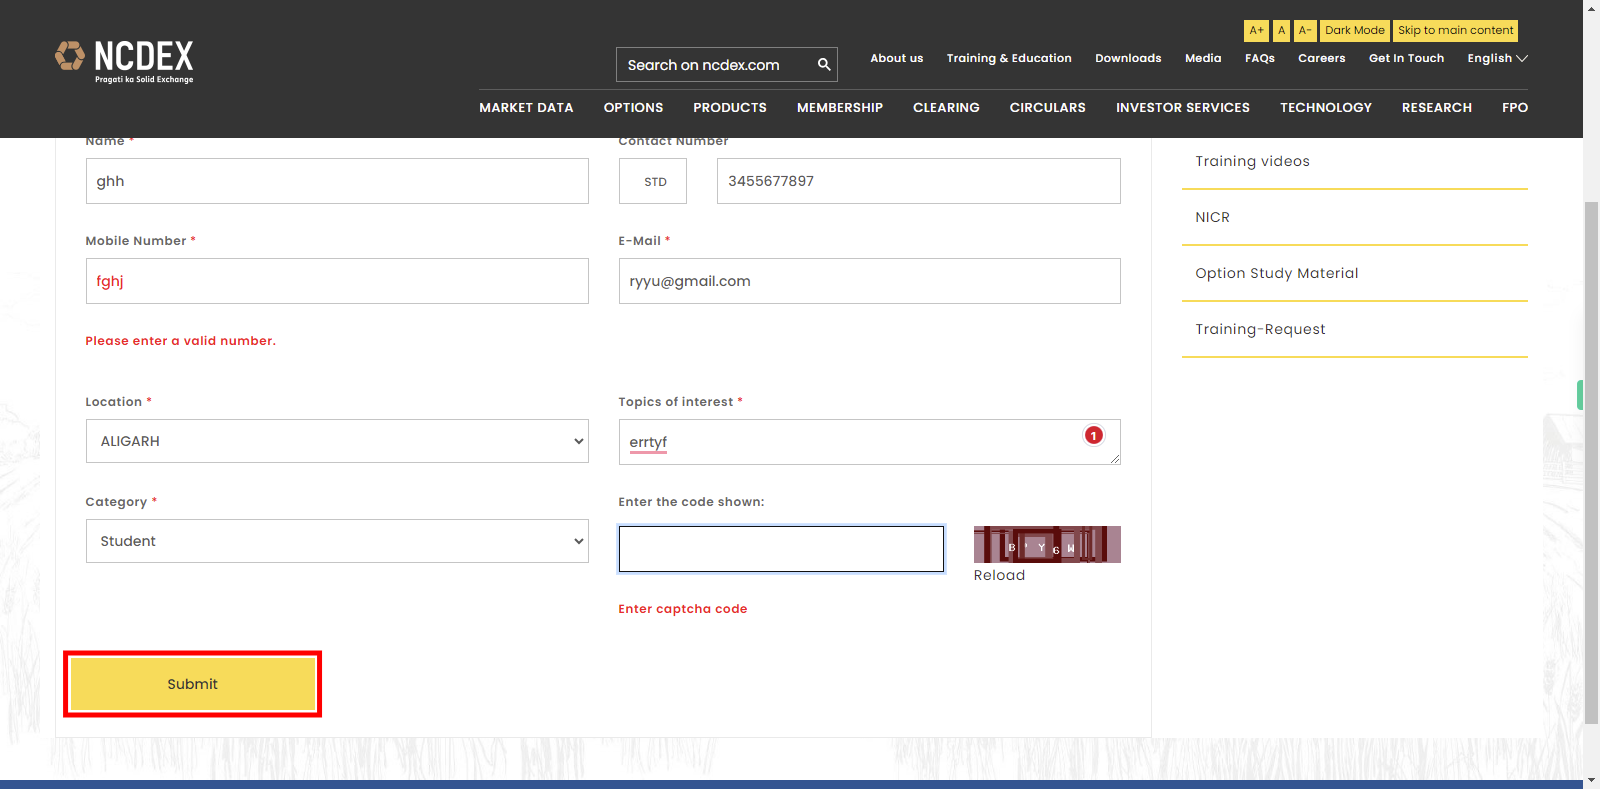Open Training & Education link
The height and width of the screenshot is (789, 1600).
pos(1009,58)
